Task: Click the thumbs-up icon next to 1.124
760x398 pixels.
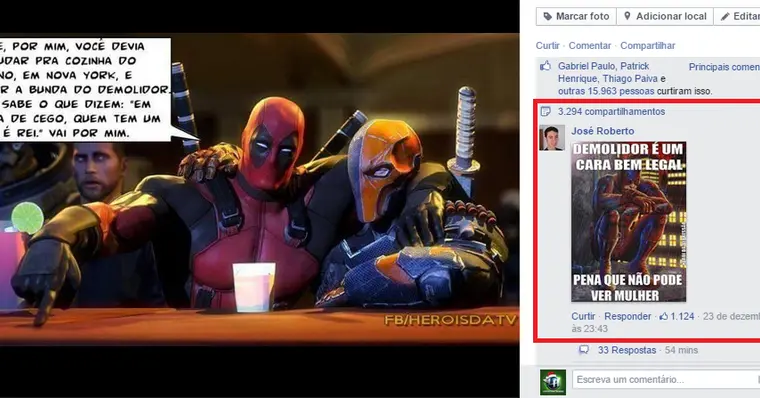Action: click(x=664, y=316)
